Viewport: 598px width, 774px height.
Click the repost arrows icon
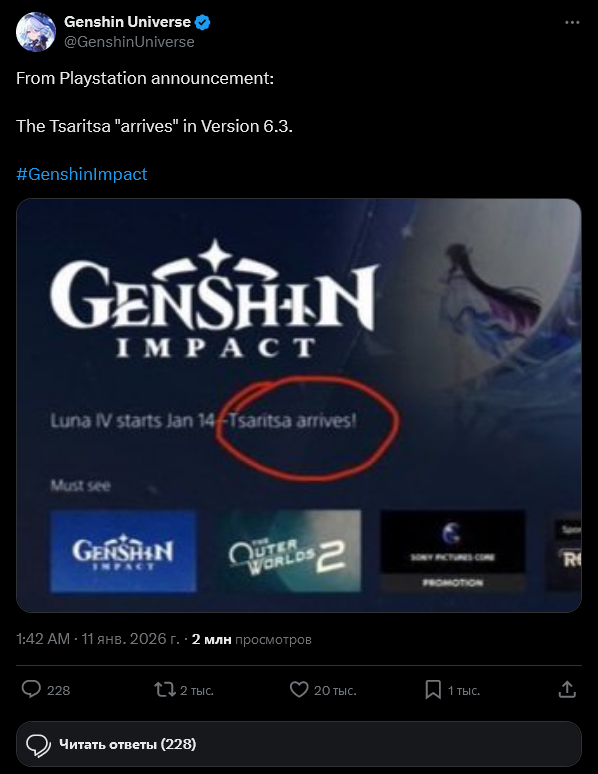[x=164, y=689]
